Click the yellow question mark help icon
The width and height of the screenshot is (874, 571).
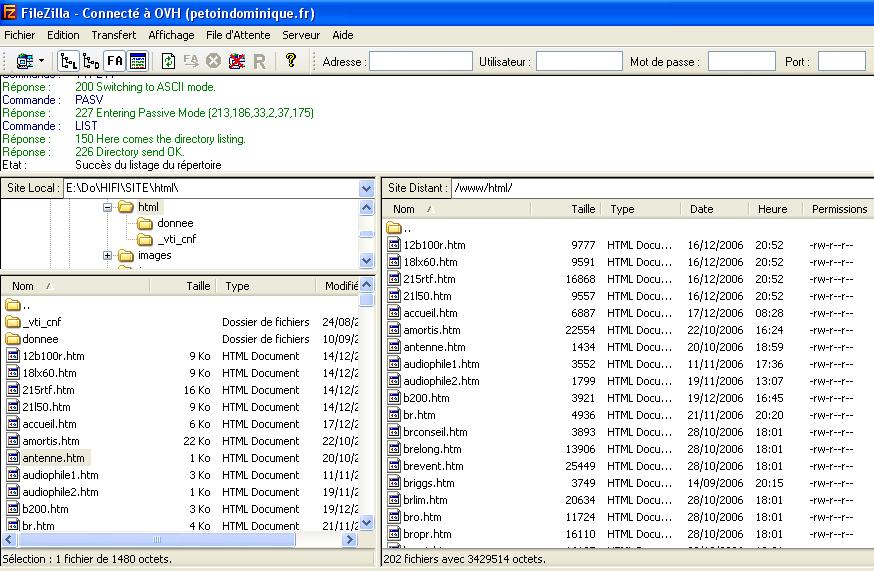click(x=290, y=60)
